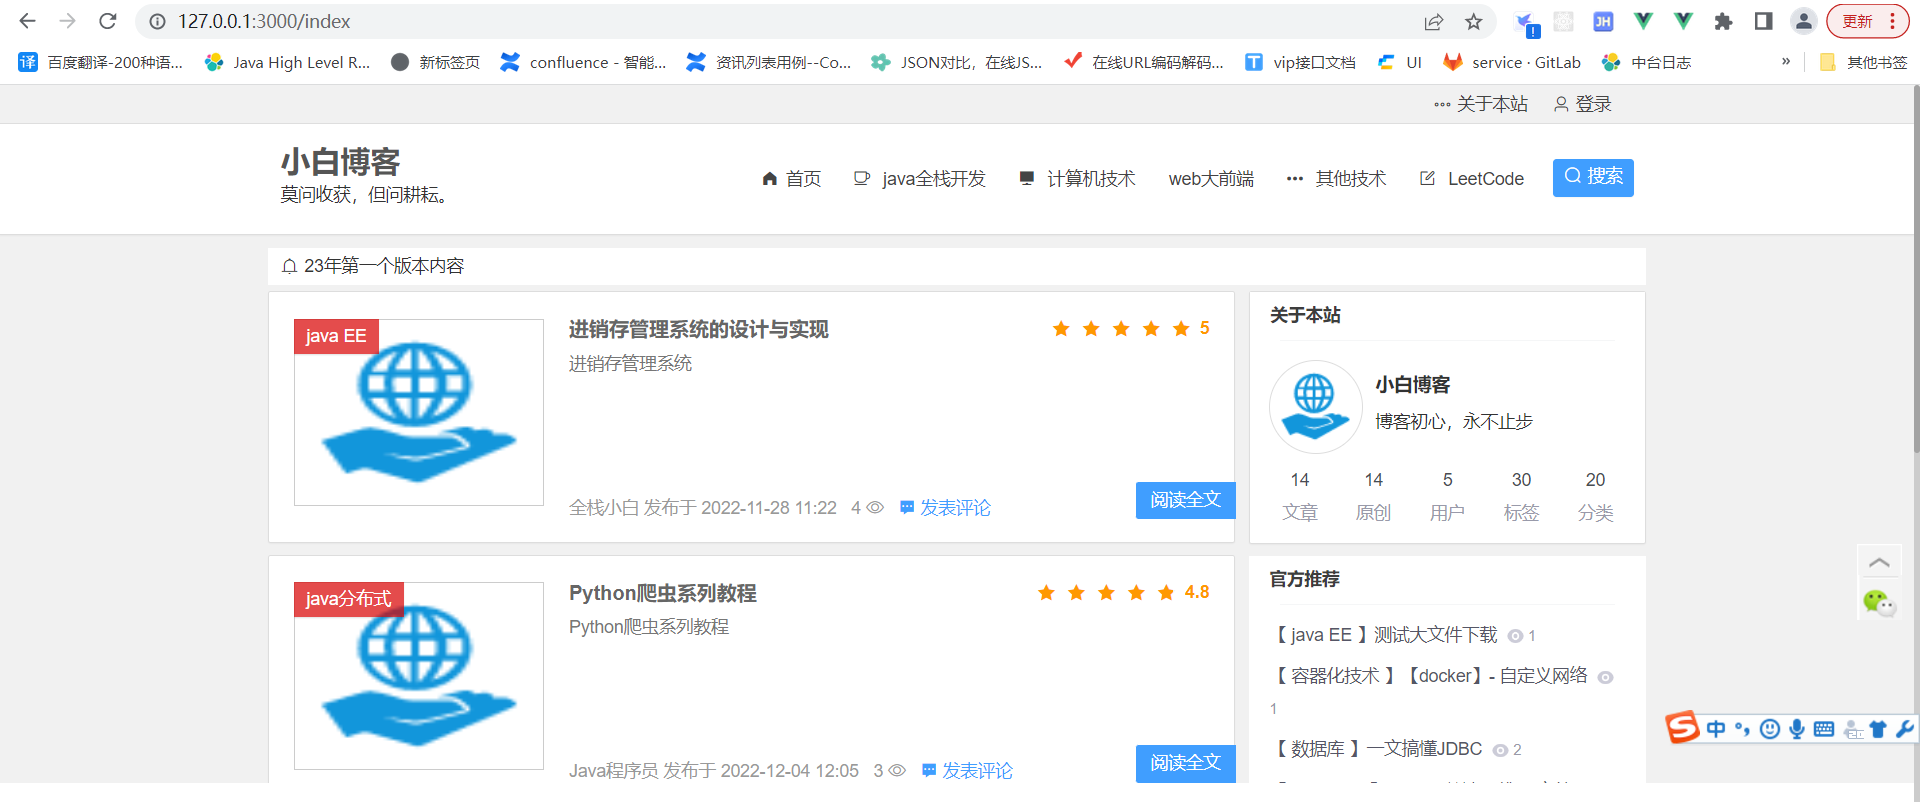Open vip接口文档 bookmark

pos(1300,62)
